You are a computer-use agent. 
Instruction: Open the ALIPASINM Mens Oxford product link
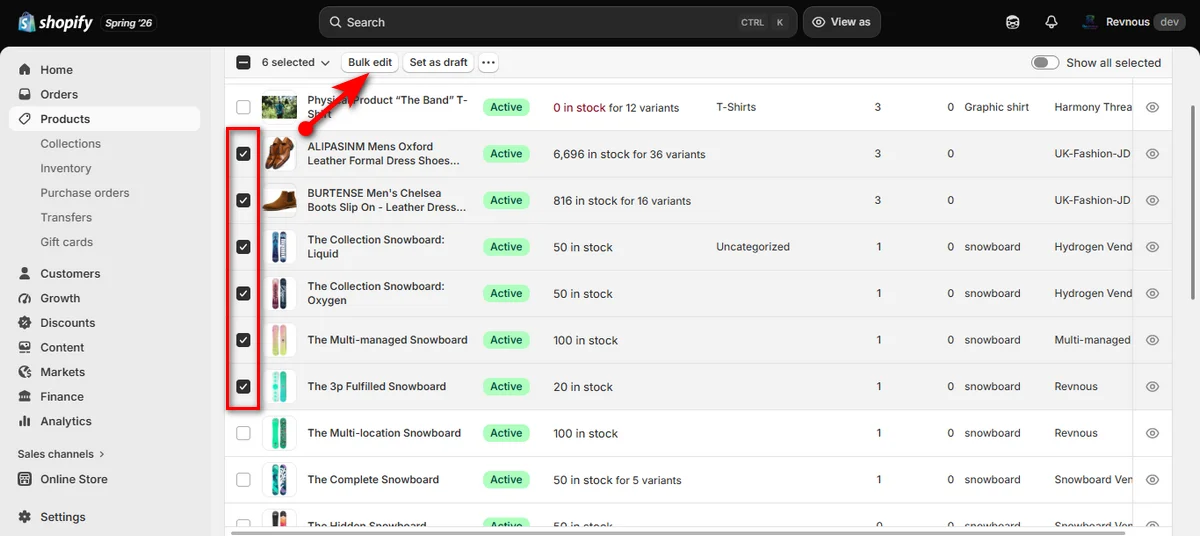384,153
